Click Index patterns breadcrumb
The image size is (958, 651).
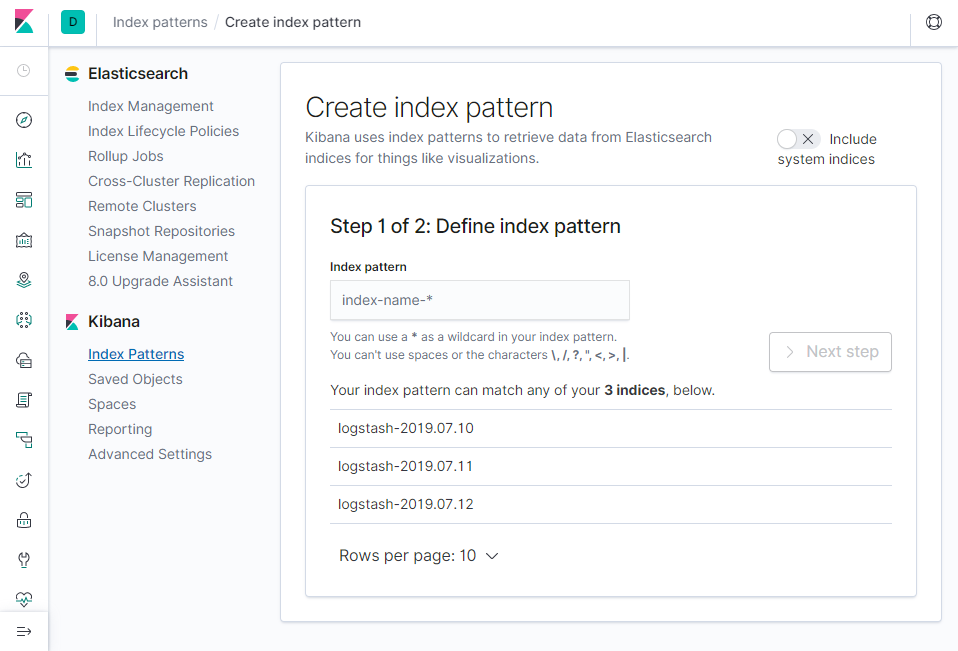[160, 22]
